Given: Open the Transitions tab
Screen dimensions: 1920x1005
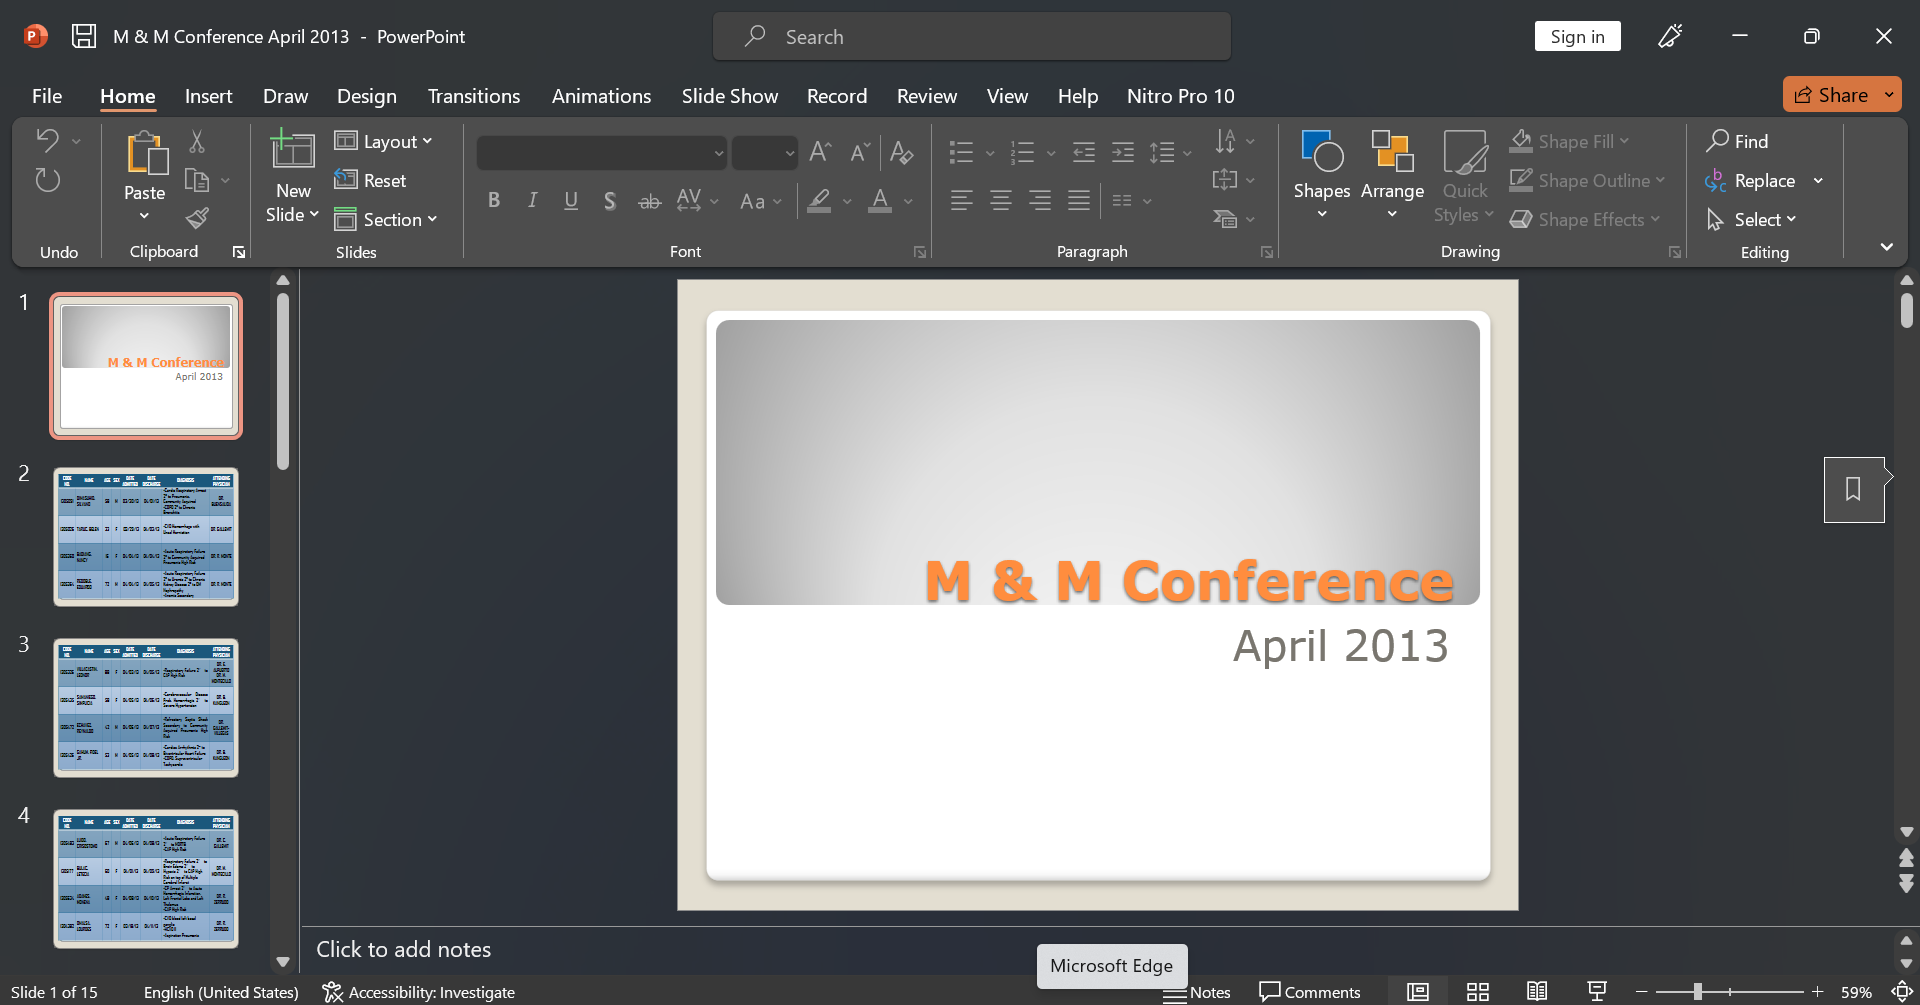Looking at the screenshot, I should [473, 96].
